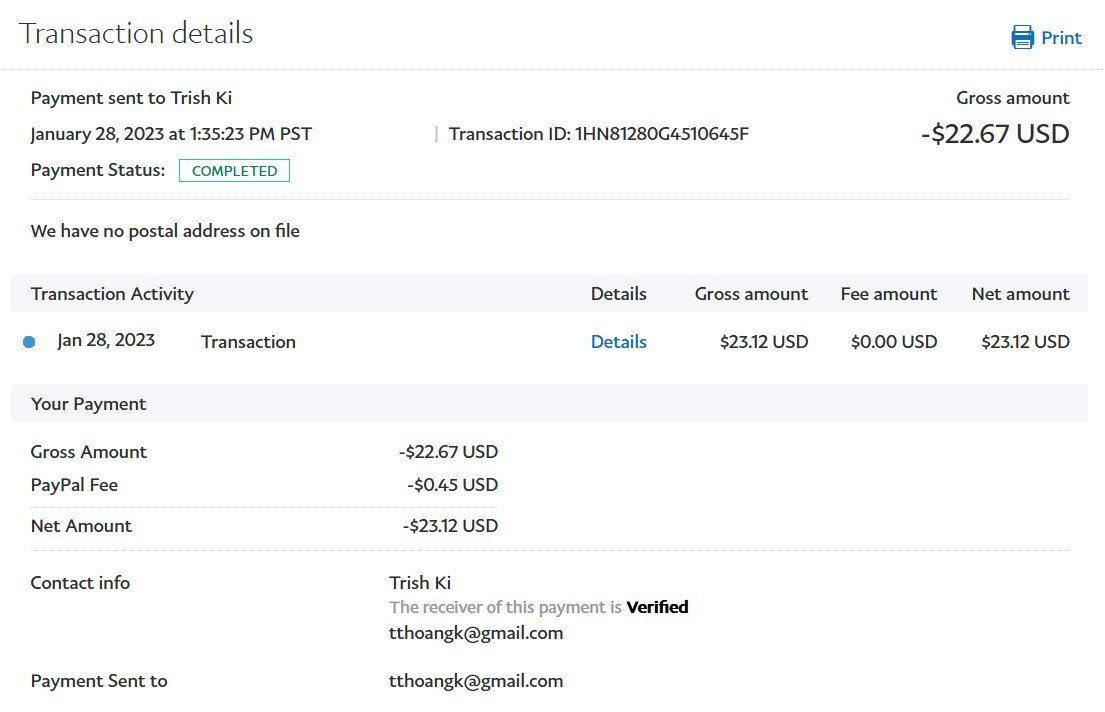The image size is (1105, 712).
Task: Click the Trish Ki contact name
Action: coord(420,583)
